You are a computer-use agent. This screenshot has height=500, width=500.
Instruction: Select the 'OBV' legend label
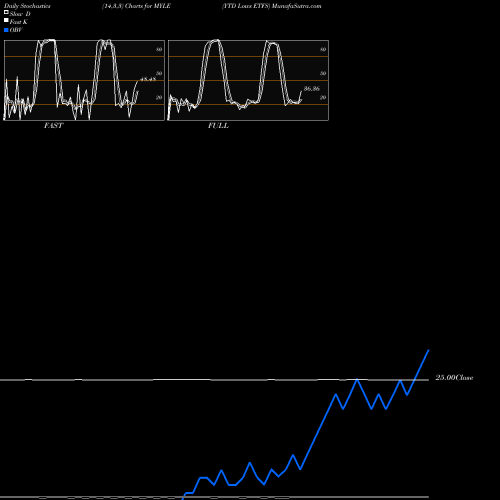(x=16, y=30)
